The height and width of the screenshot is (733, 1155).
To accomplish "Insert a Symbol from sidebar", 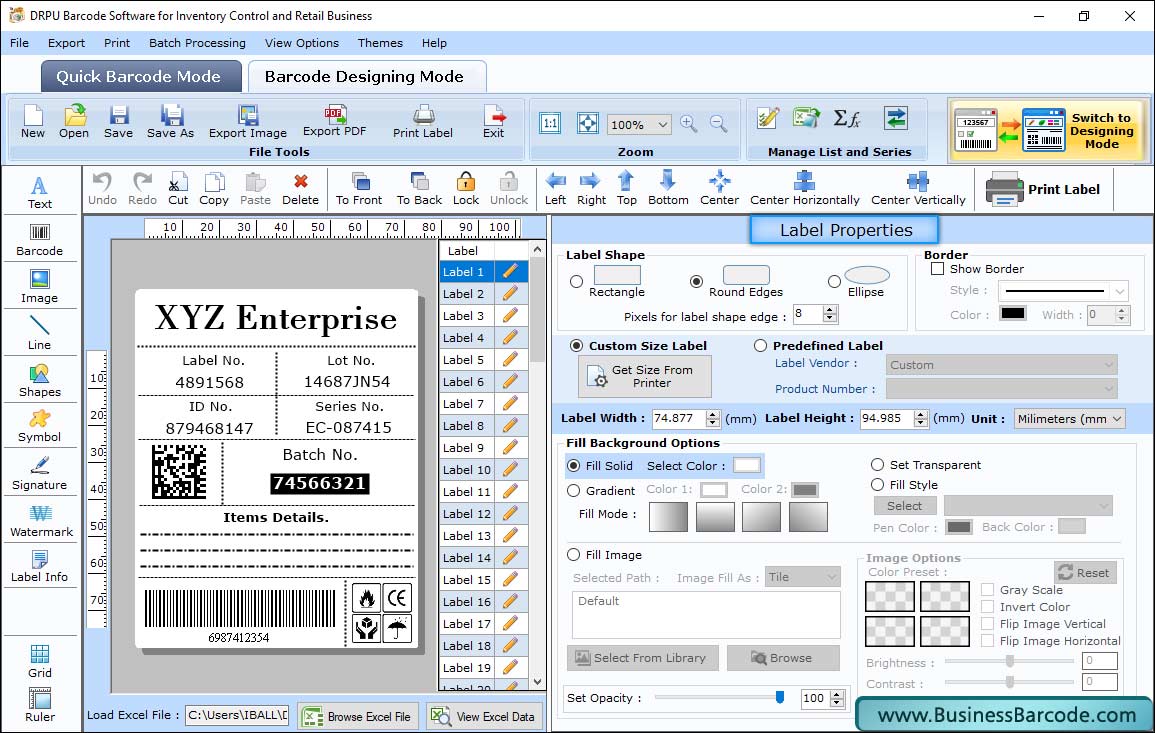I will coord(40,427).
